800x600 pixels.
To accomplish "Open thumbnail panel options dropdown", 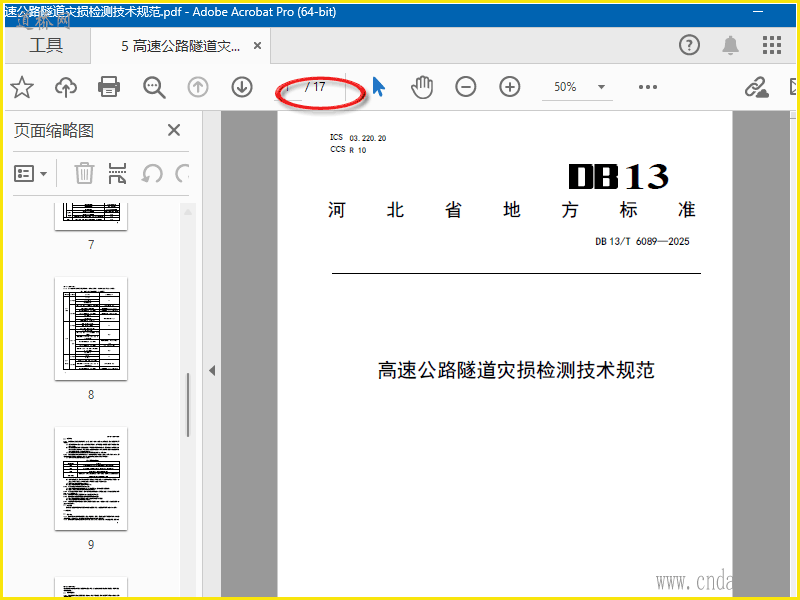I will click(30, 174).
